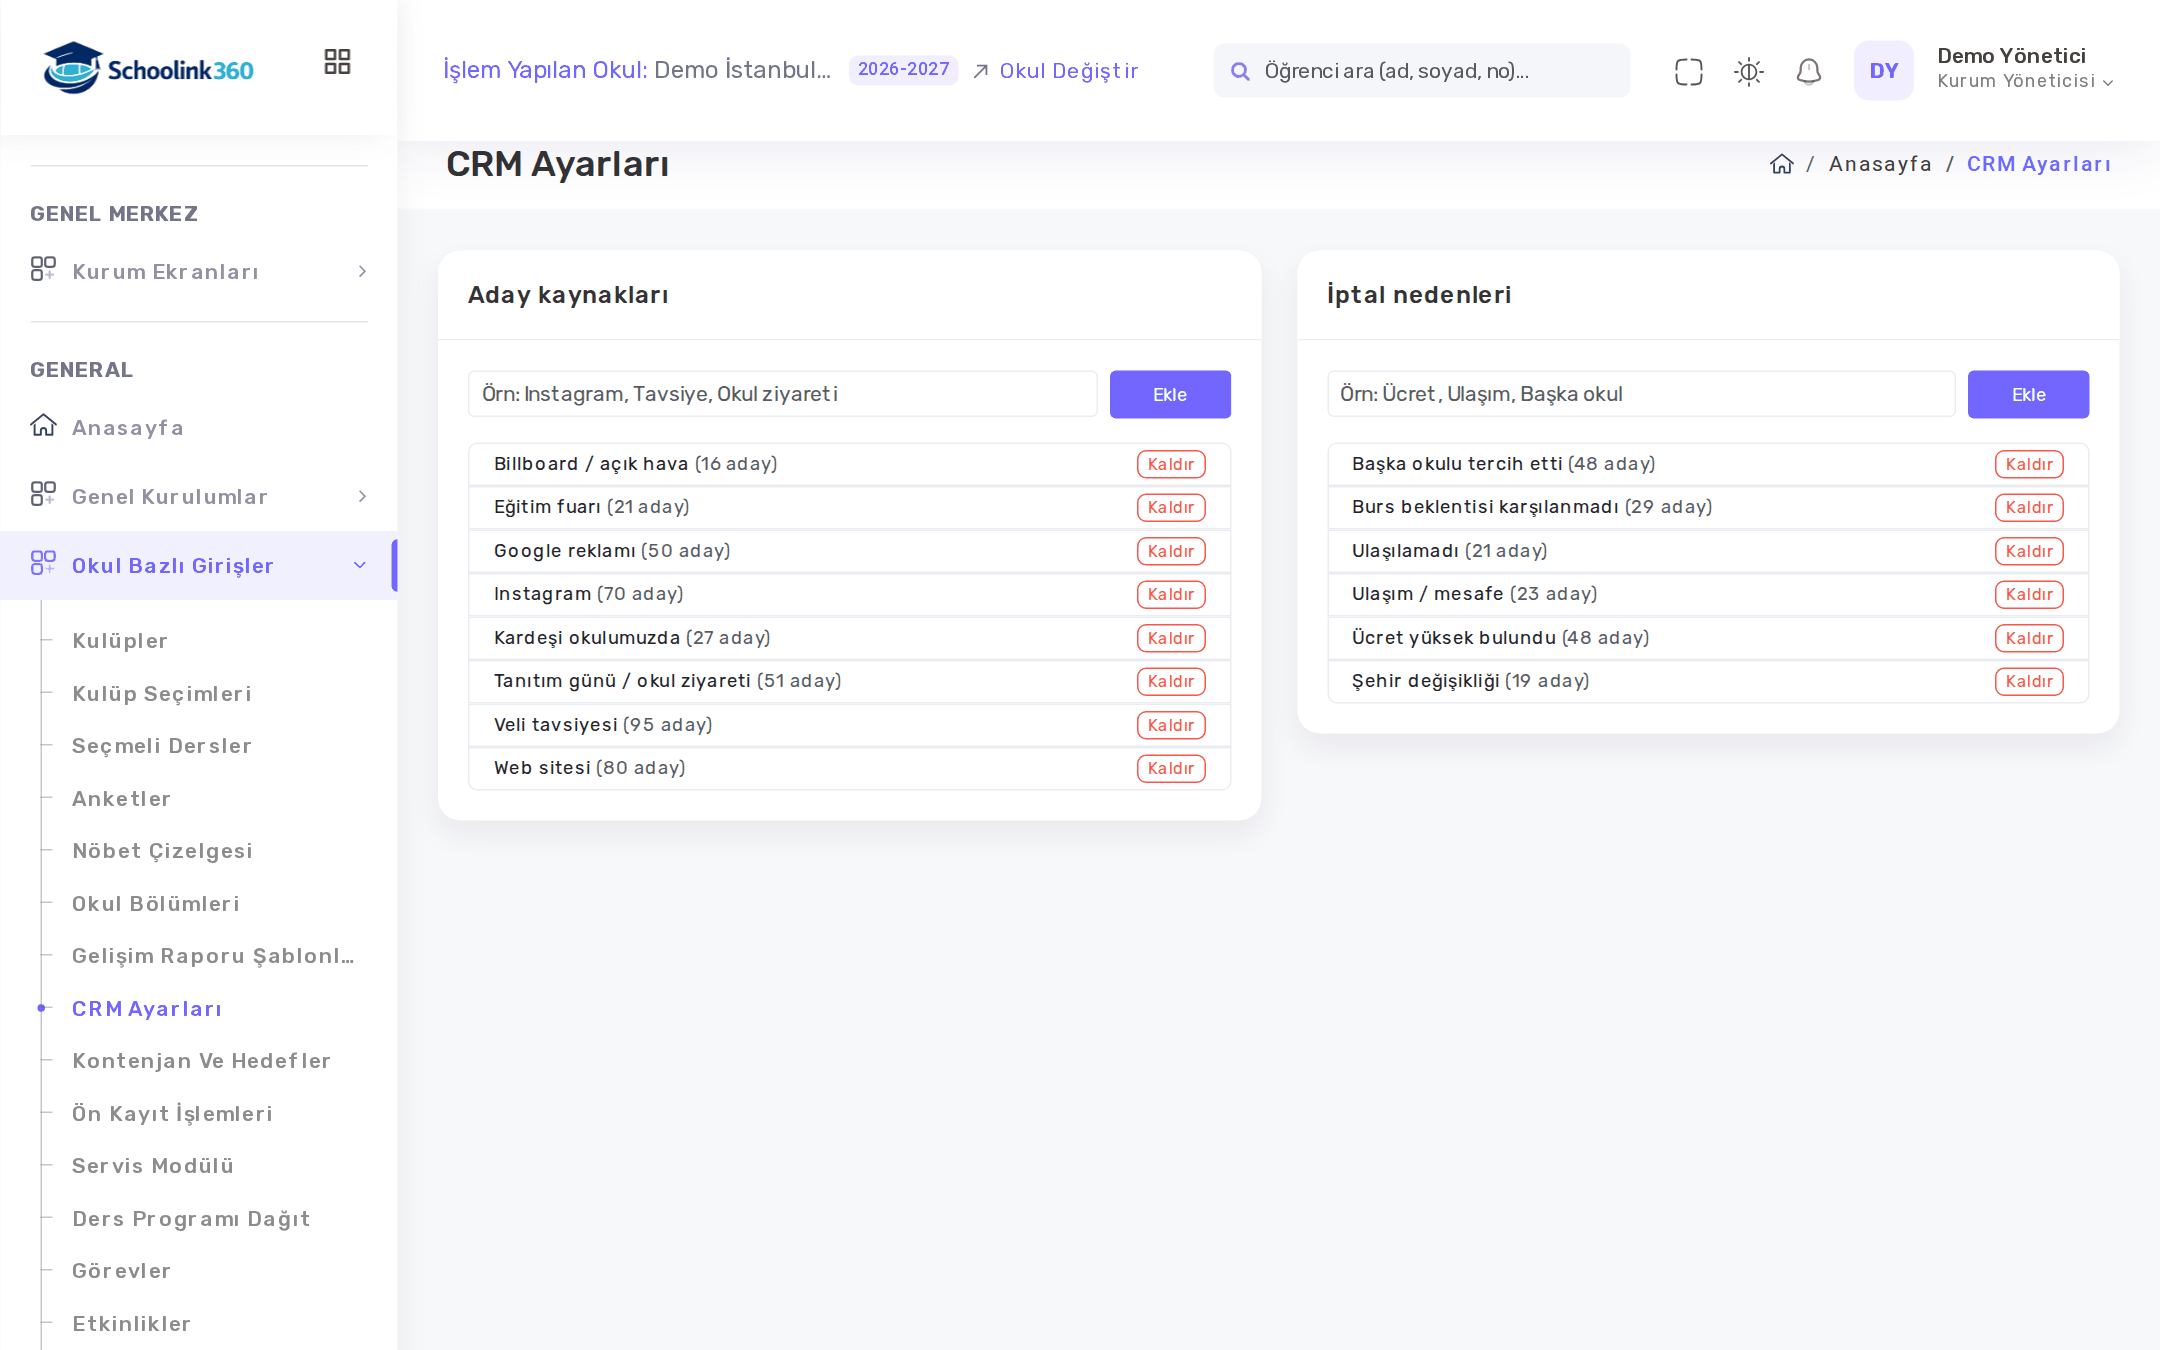This screenshot has height=1350, width=2160.
Task: Remove Ulaşılamadı reason with Kaldır
Action: pyautogui.click(x=2029, y=551)
